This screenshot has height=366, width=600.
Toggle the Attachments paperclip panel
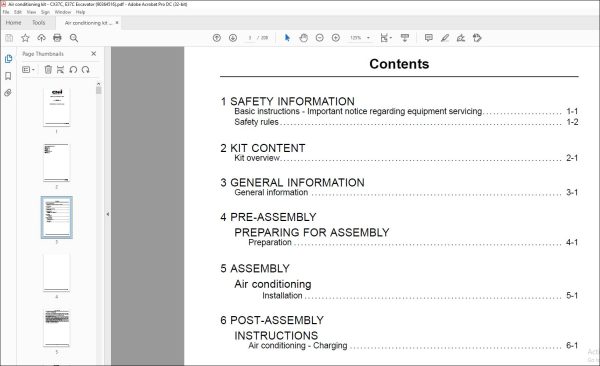coord(8,93)
